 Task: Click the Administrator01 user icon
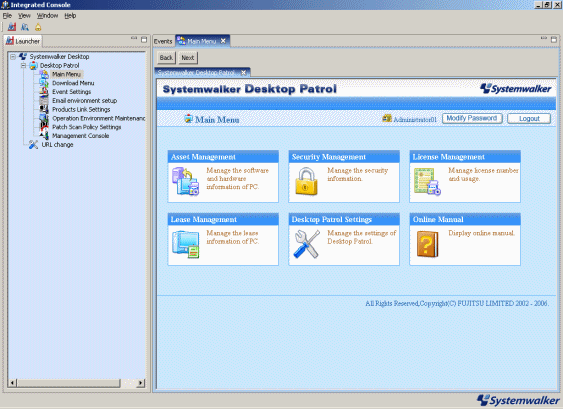[x=387, y=118]
